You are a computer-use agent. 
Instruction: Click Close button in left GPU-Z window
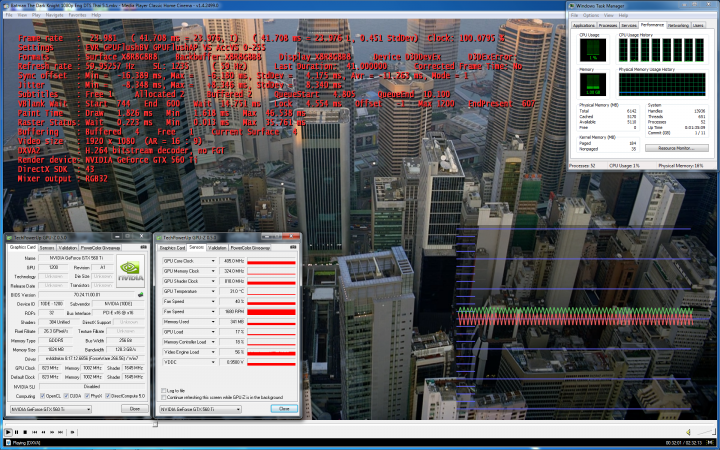[x=135, y=409]
